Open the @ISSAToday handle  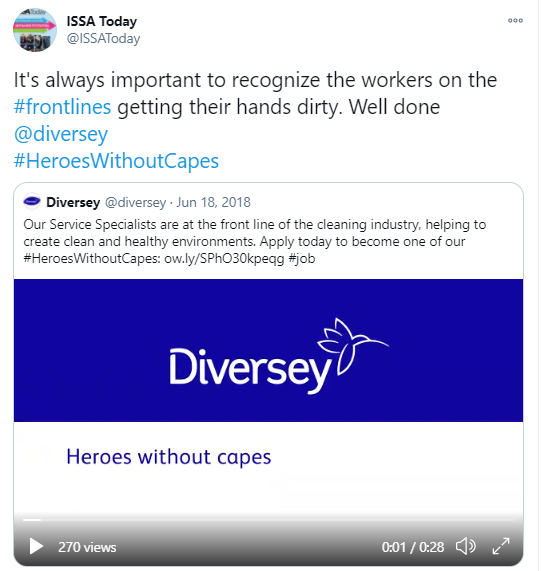pyautogui.click(x=103, y=39)
